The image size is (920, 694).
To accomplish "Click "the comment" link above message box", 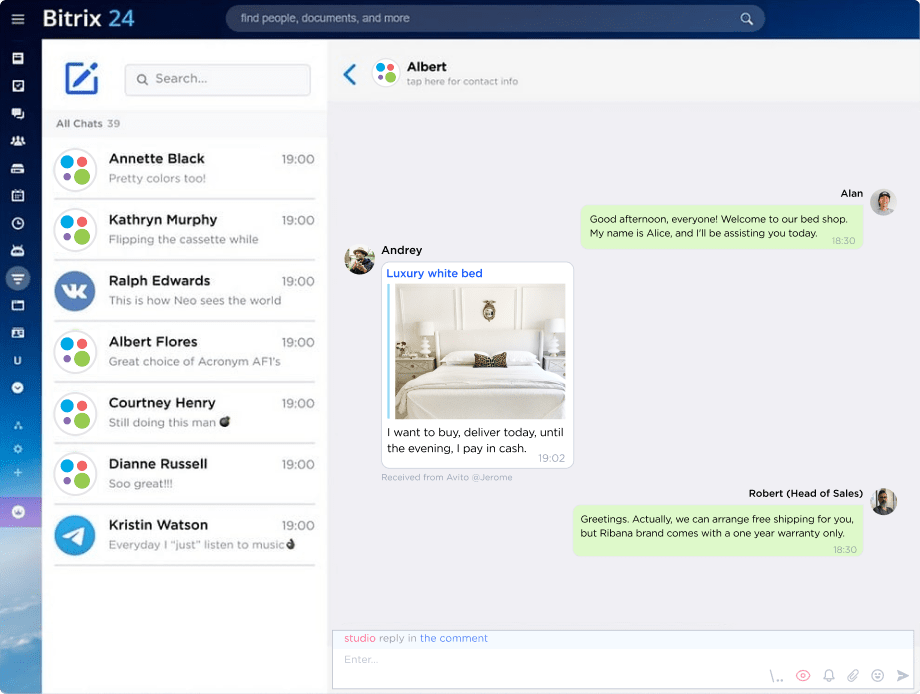I will tap(454, 638).
